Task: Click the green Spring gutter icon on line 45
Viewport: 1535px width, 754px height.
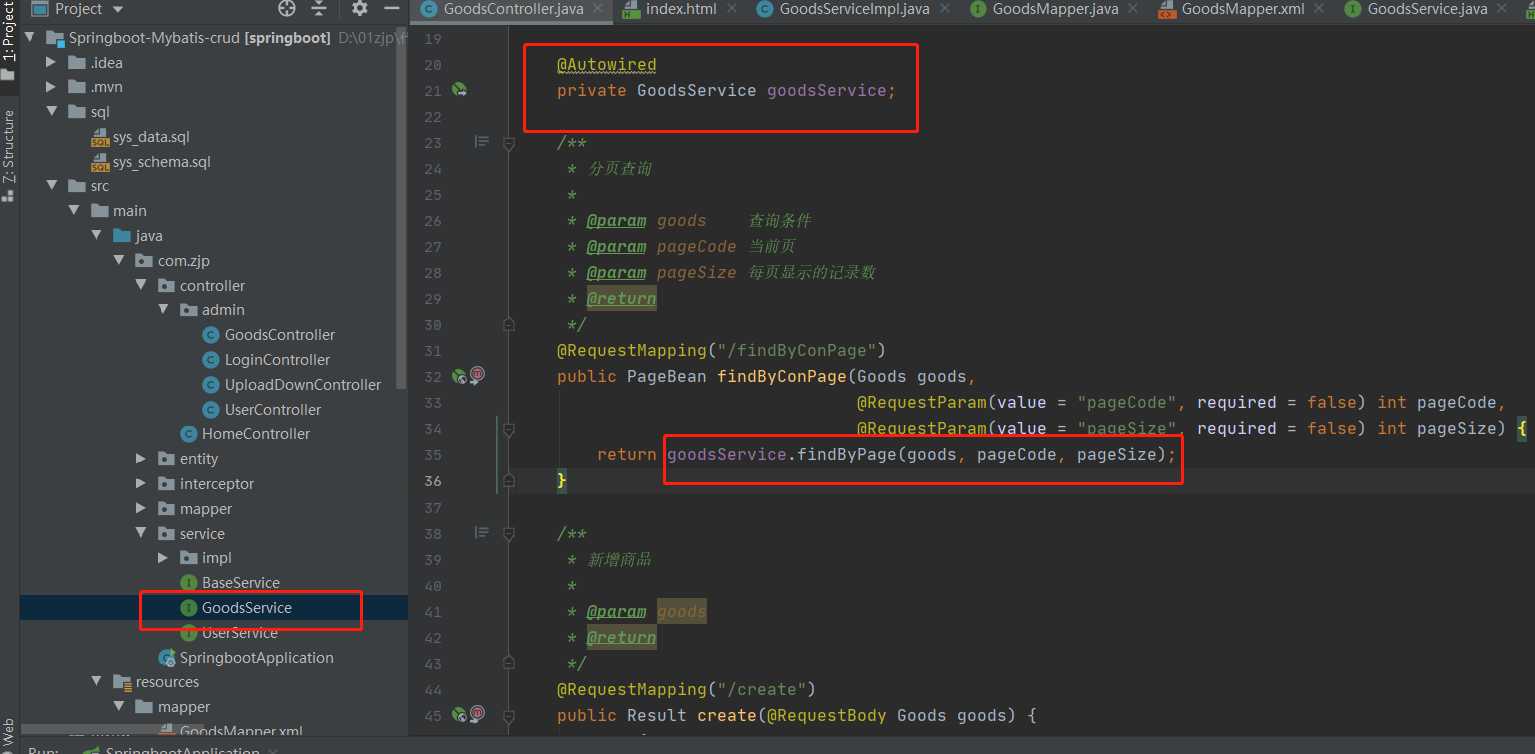Action: point(458,715)
